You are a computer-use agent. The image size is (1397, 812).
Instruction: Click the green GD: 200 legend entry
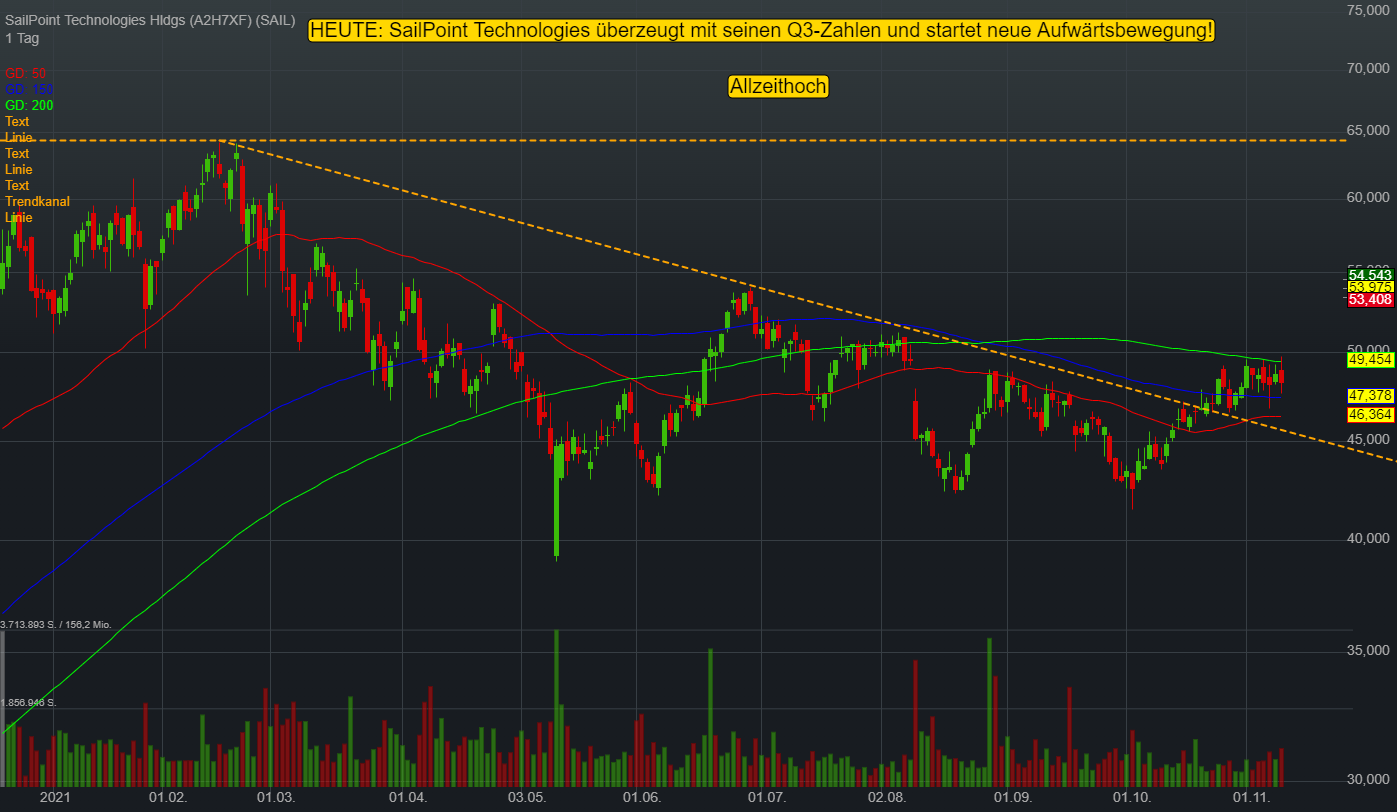coord(29,105)
